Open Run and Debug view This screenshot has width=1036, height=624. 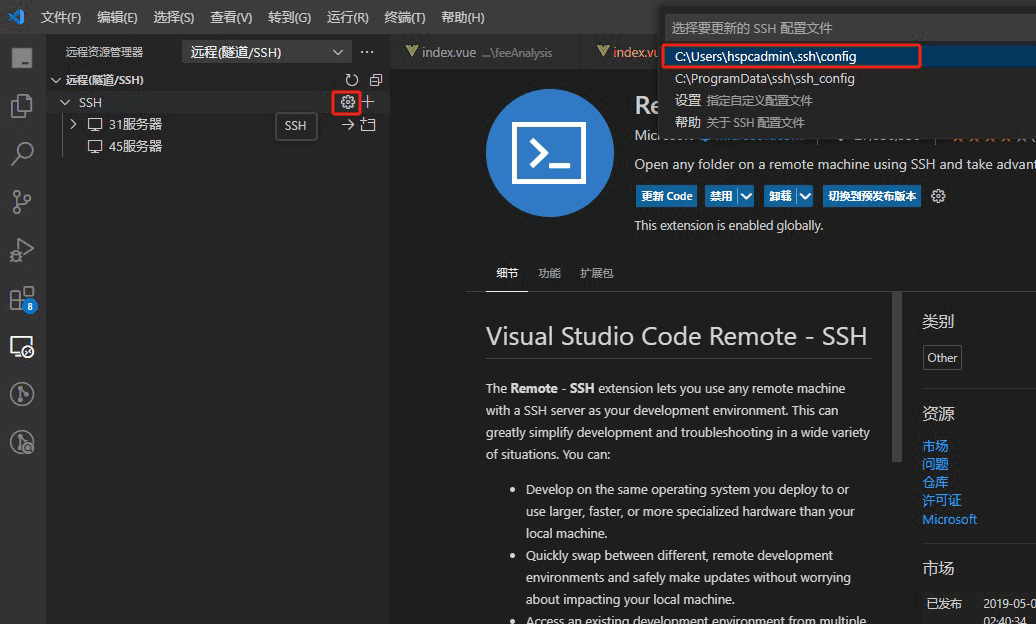click(22, 250)
